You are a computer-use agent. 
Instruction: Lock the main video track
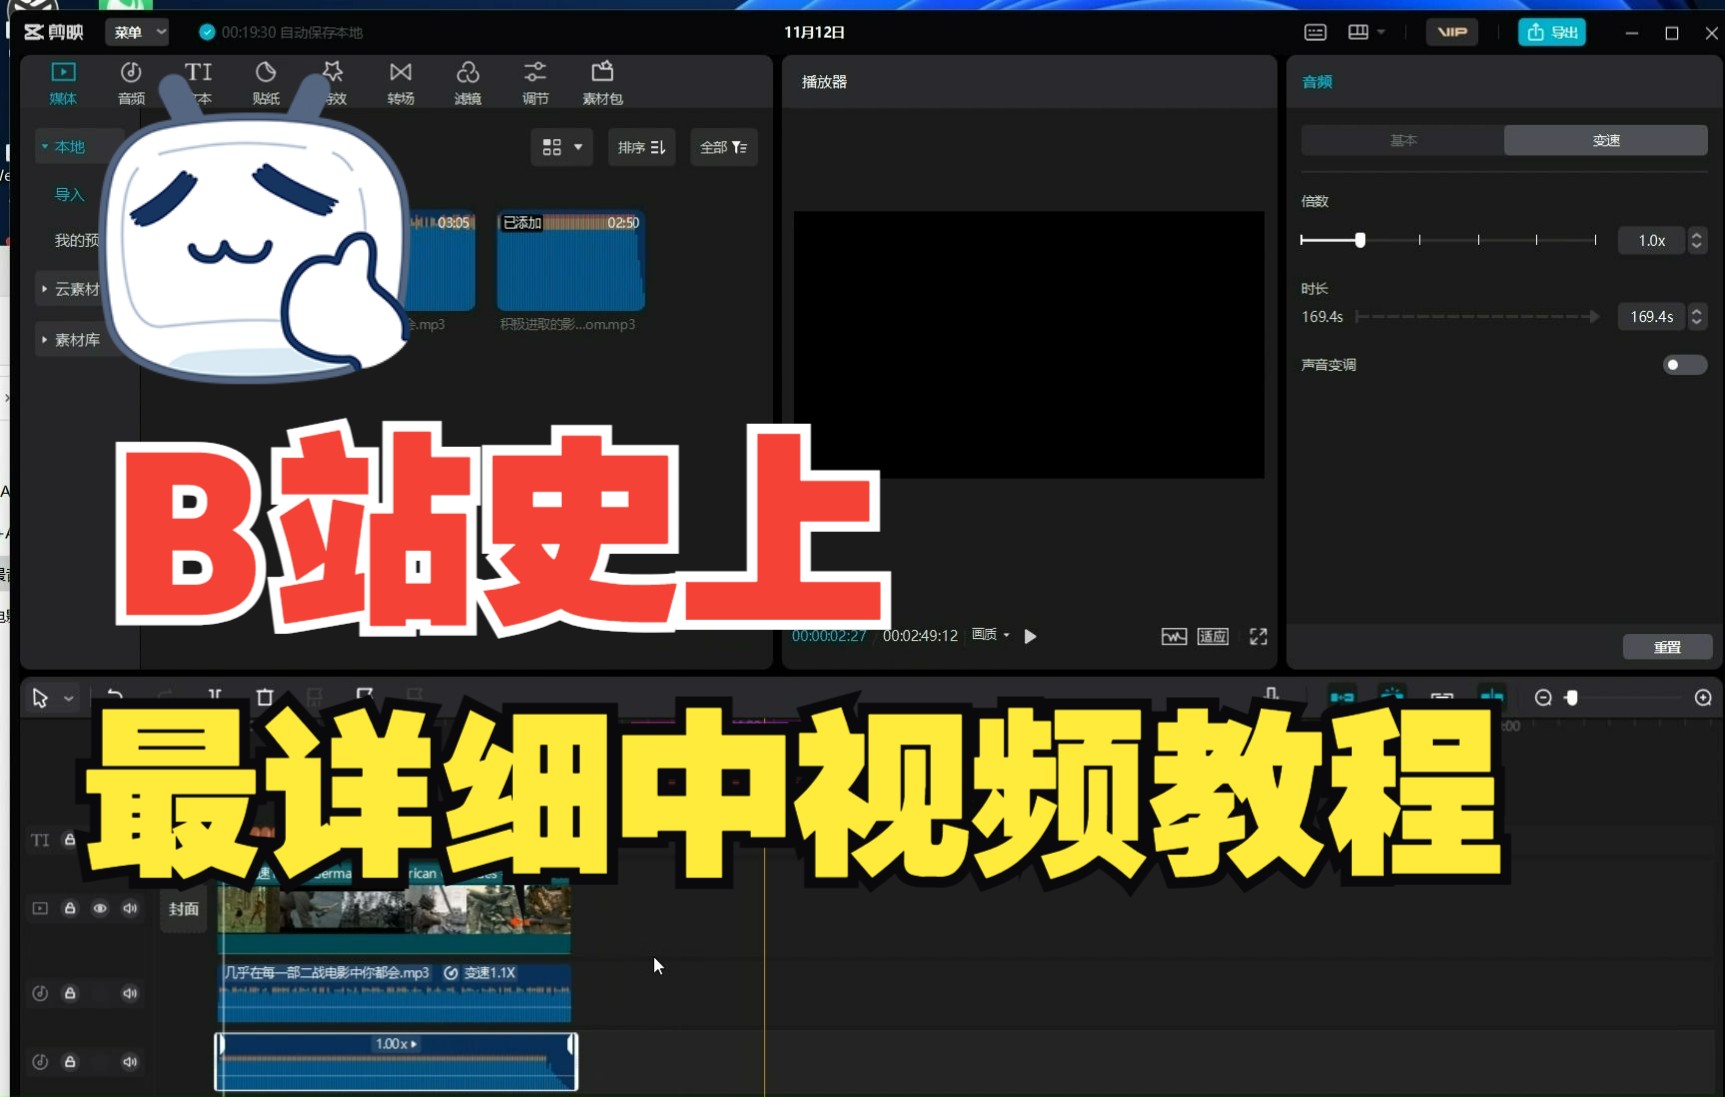point(70,908)
